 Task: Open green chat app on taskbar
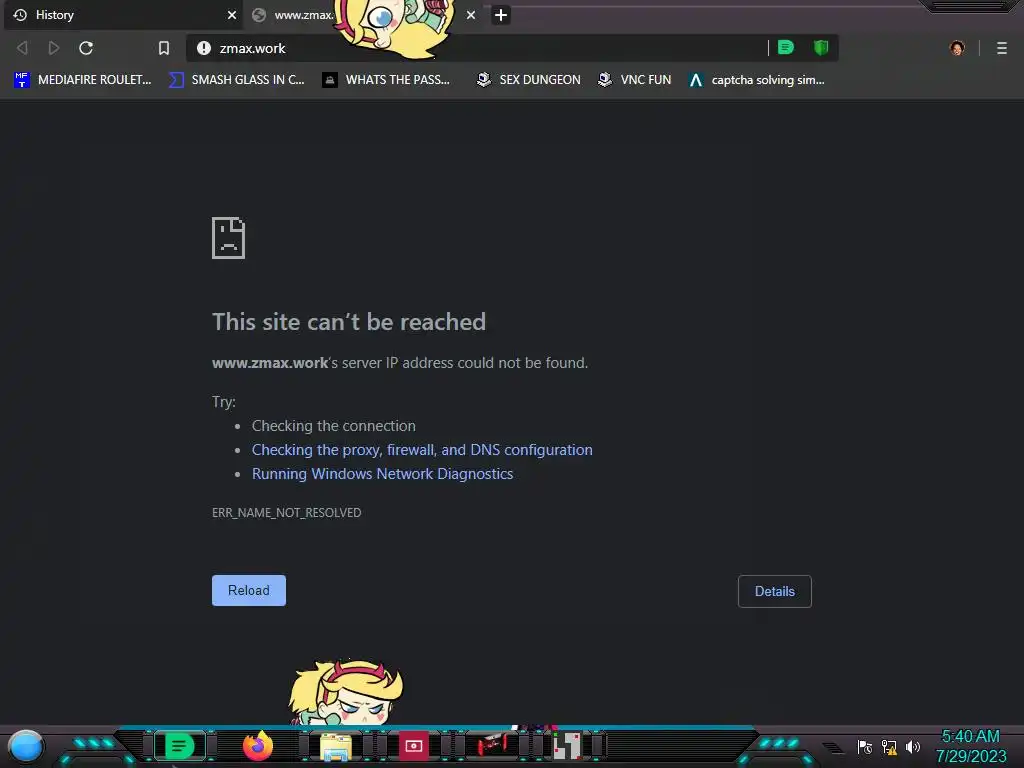coord(180,746)
